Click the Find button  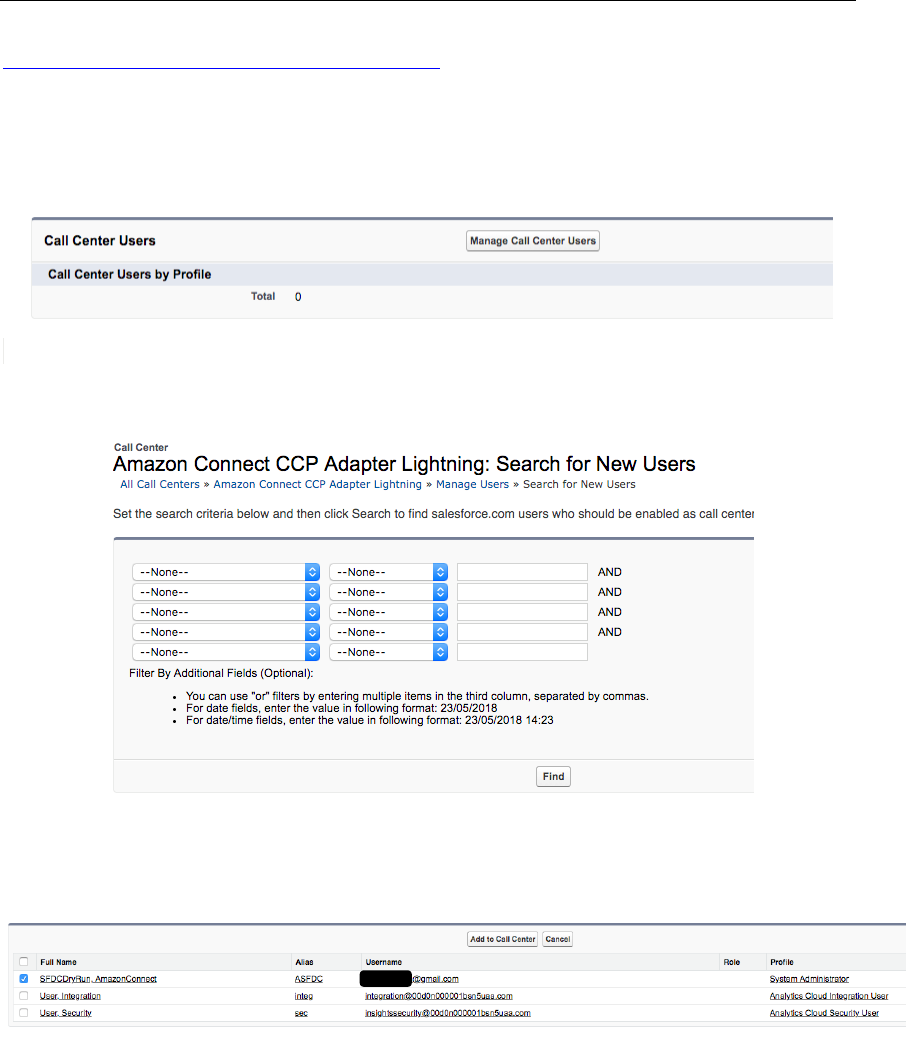554,776
